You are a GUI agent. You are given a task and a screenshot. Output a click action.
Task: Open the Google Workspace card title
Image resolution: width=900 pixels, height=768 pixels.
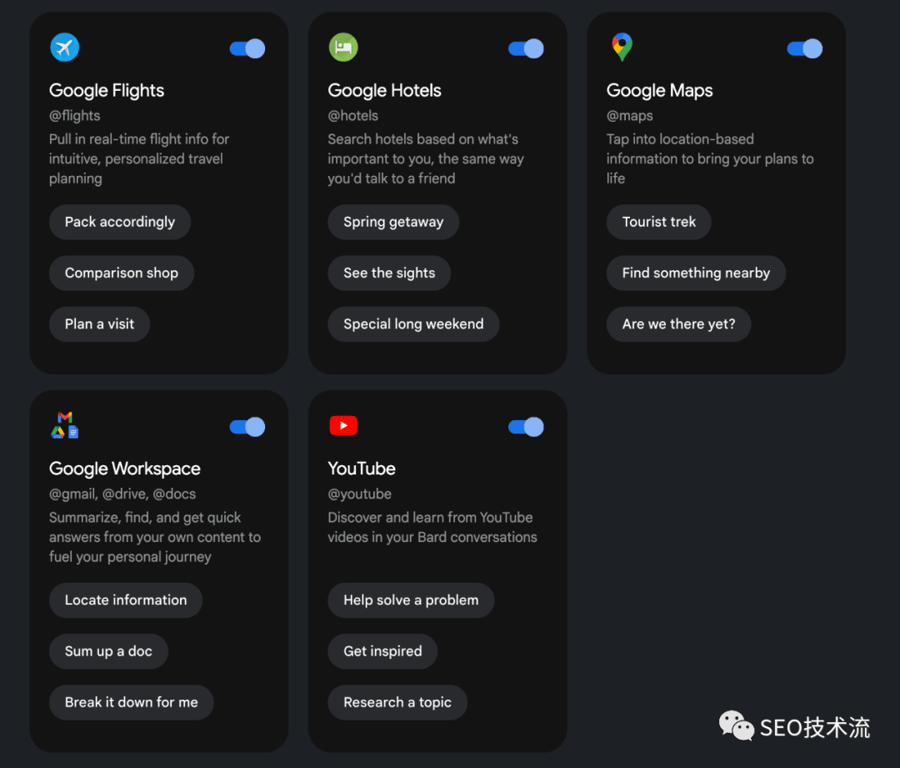125,468
